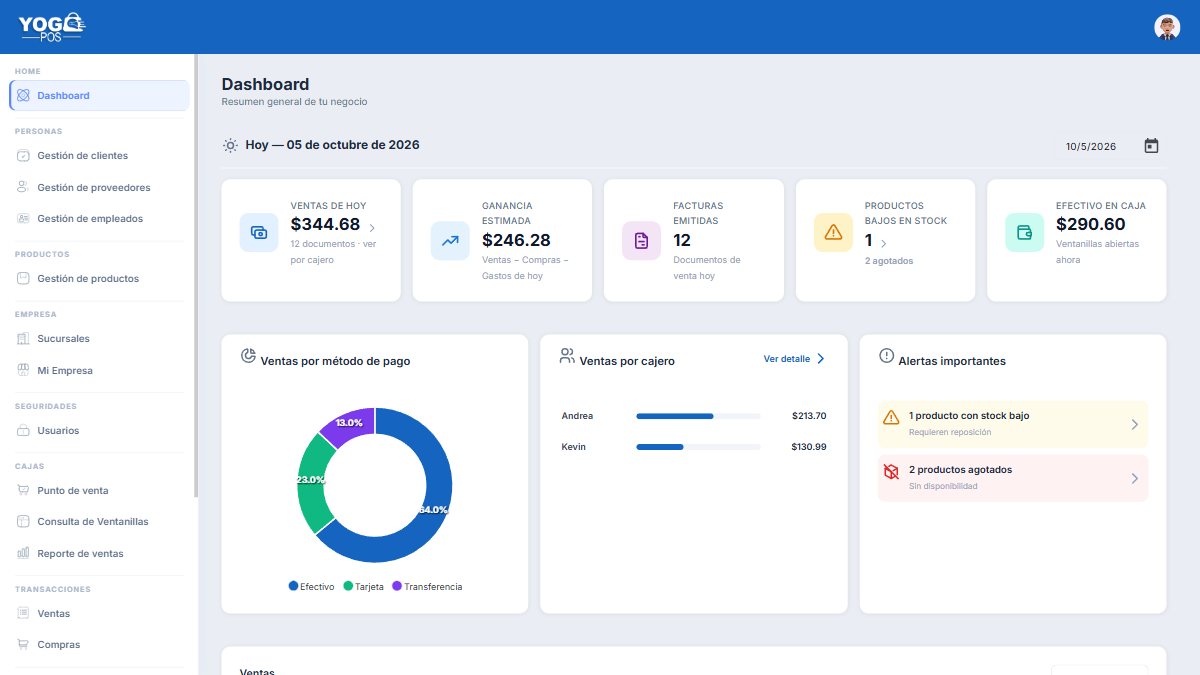Click the $290.60 cash value
Image resolution: width=1200 pixels, height=675 pixels.
(x=1091, y=224)
